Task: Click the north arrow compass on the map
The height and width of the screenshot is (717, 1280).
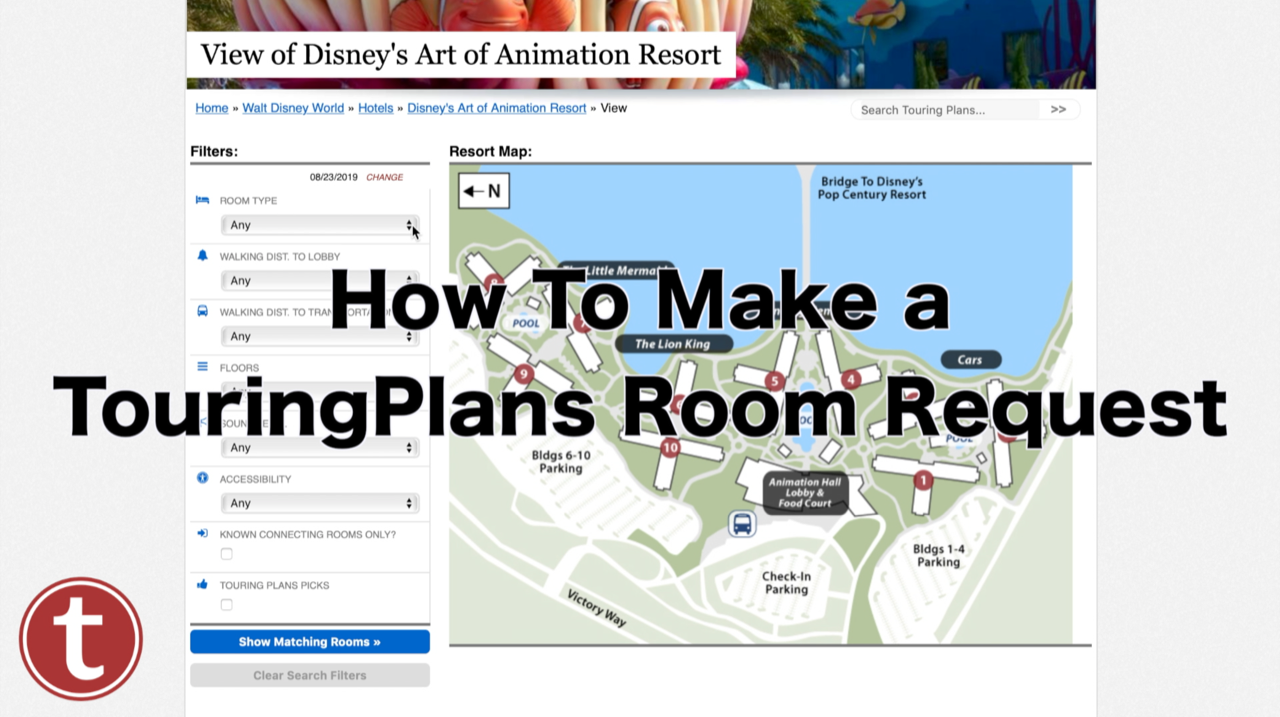Action: click(x=483, y=190)
